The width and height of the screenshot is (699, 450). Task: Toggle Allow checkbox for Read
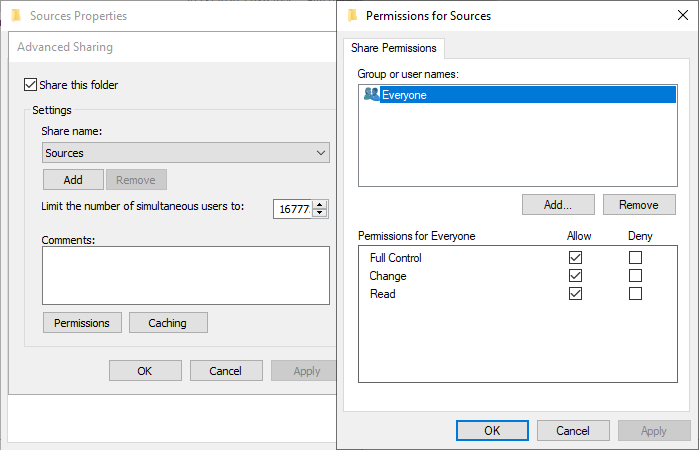coord(575,293)
